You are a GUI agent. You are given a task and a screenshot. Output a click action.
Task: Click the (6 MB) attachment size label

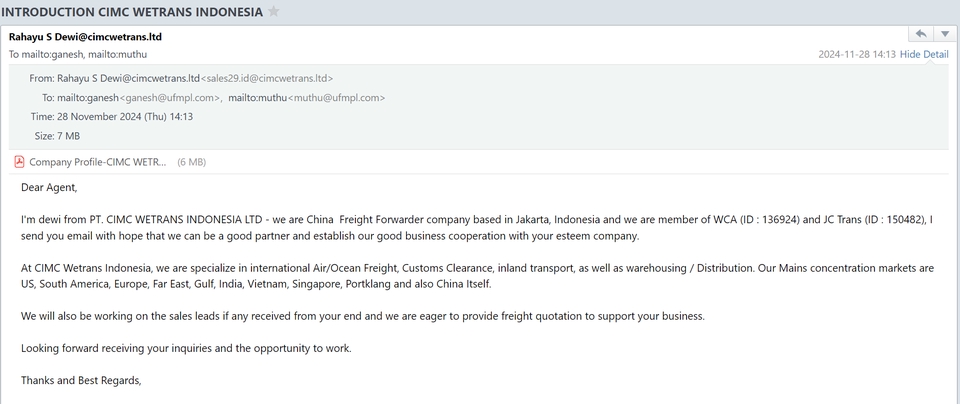[191, 162]
